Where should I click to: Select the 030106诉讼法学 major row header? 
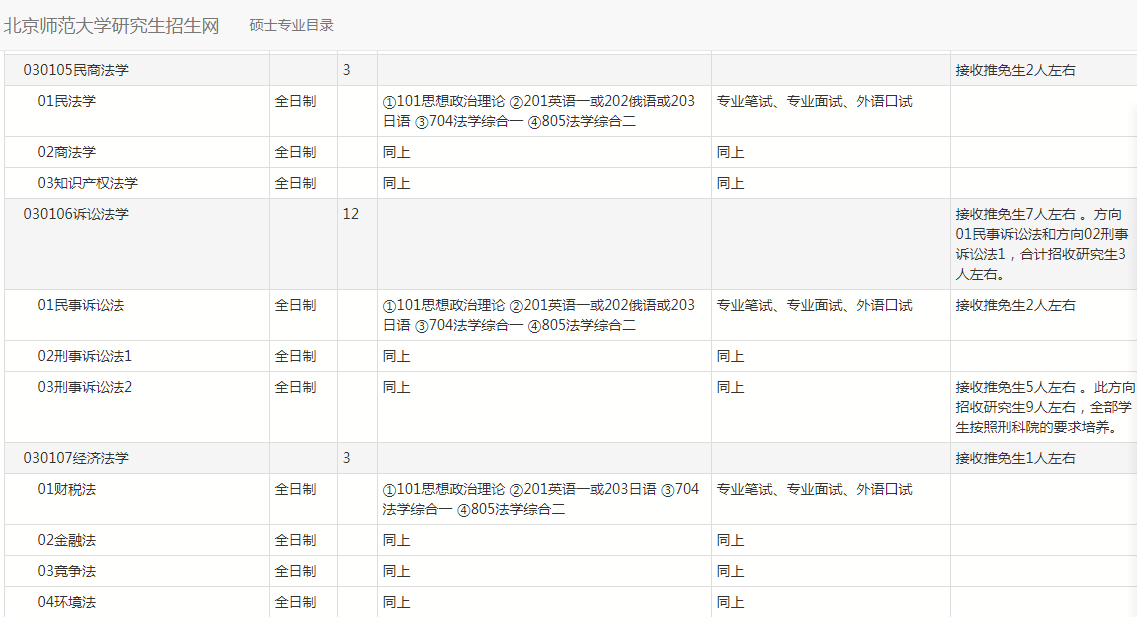click(76, 214)
